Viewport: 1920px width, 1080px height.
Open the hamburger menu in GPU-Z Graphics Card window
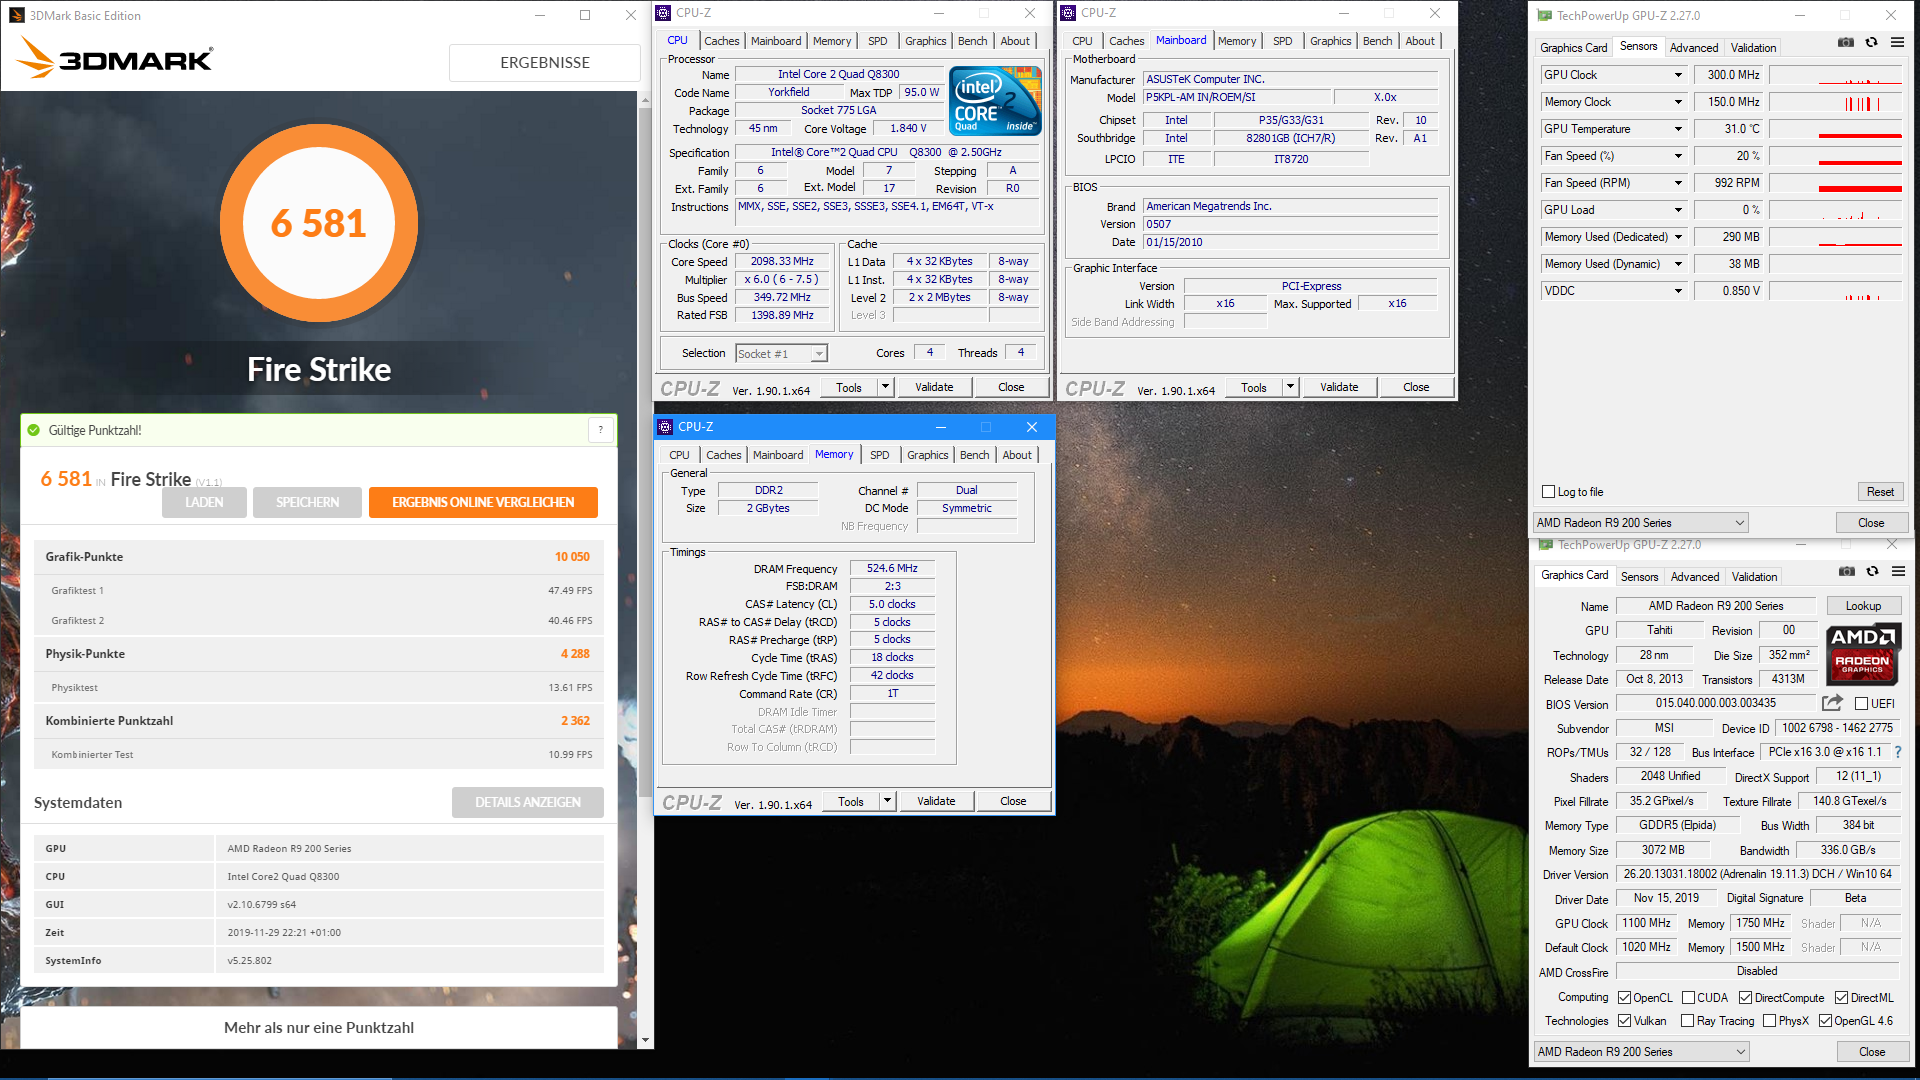(x=1898, y=572)
